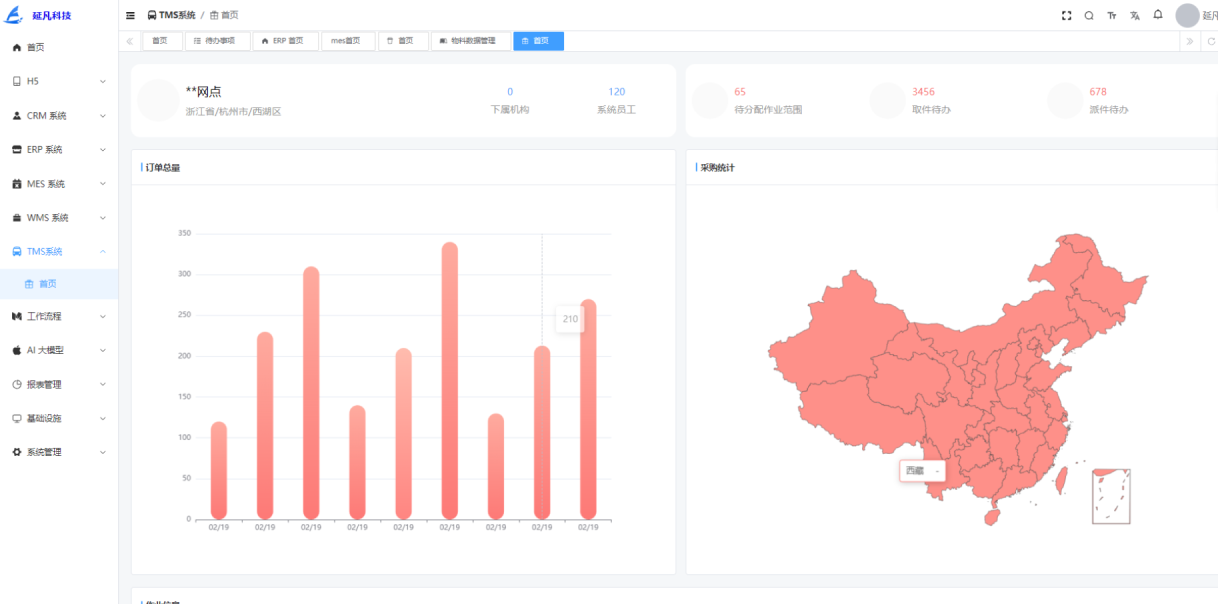Click the user avatar in the header
Screen dimensions: 1218x604
pos(1187,15)
